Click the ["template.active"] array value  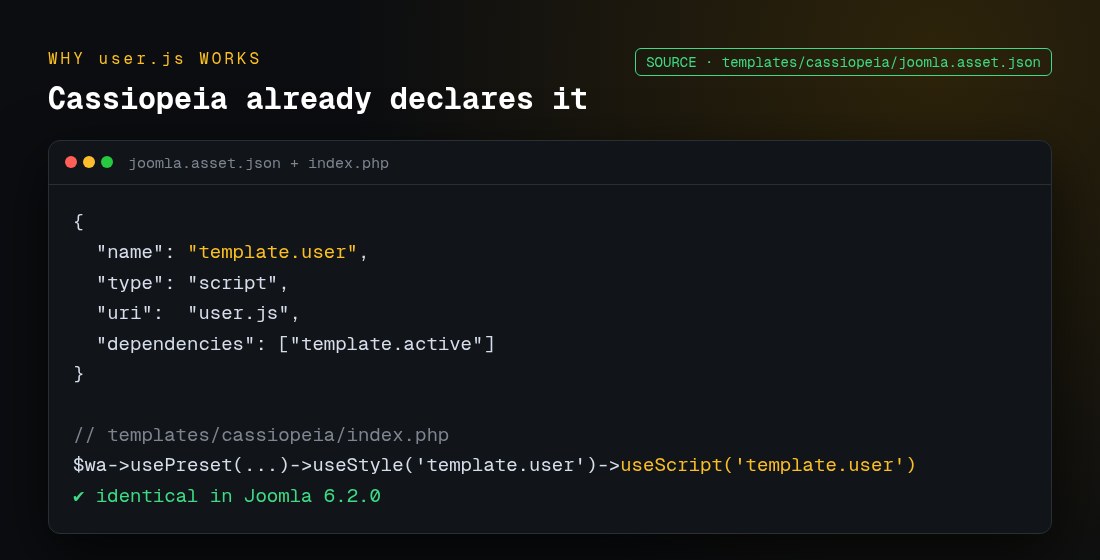point(387,344)
